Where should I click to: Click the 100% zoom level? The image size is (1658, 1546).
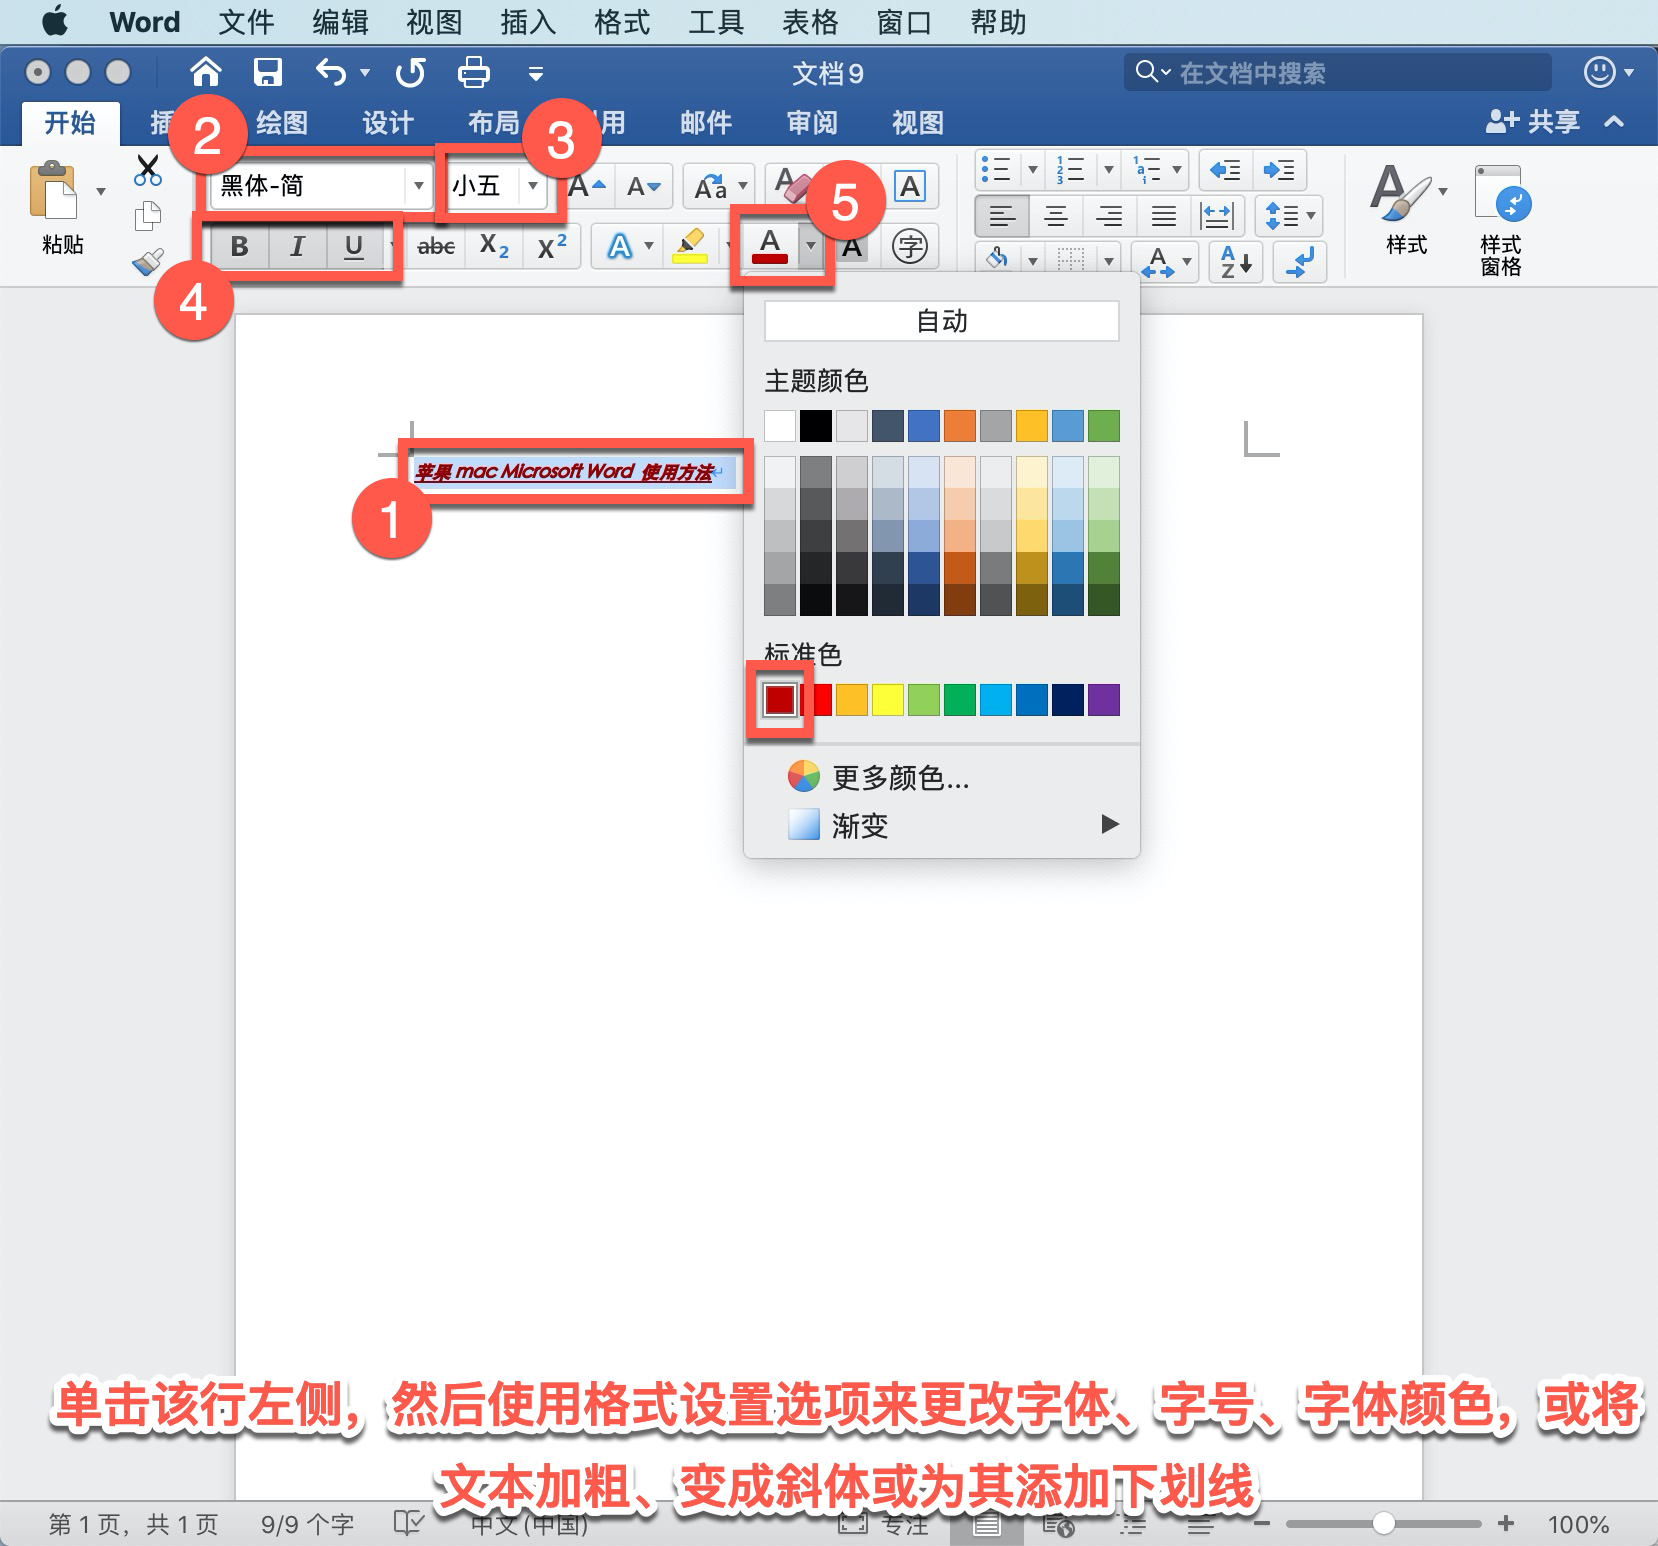[x=1578, y=1524]
